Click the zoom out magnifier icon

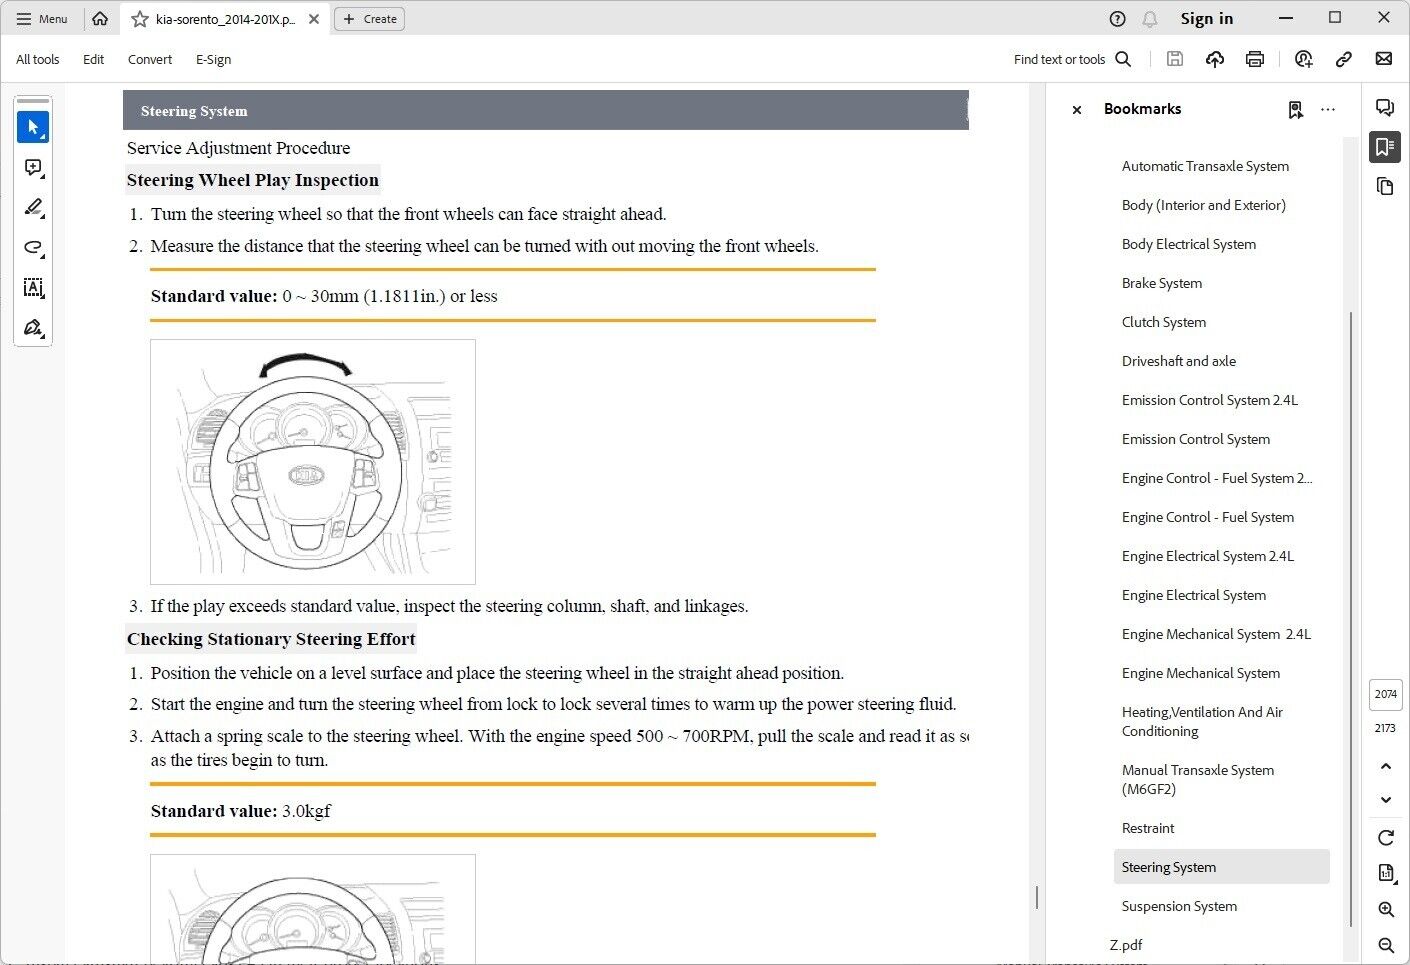[1386, 945]
